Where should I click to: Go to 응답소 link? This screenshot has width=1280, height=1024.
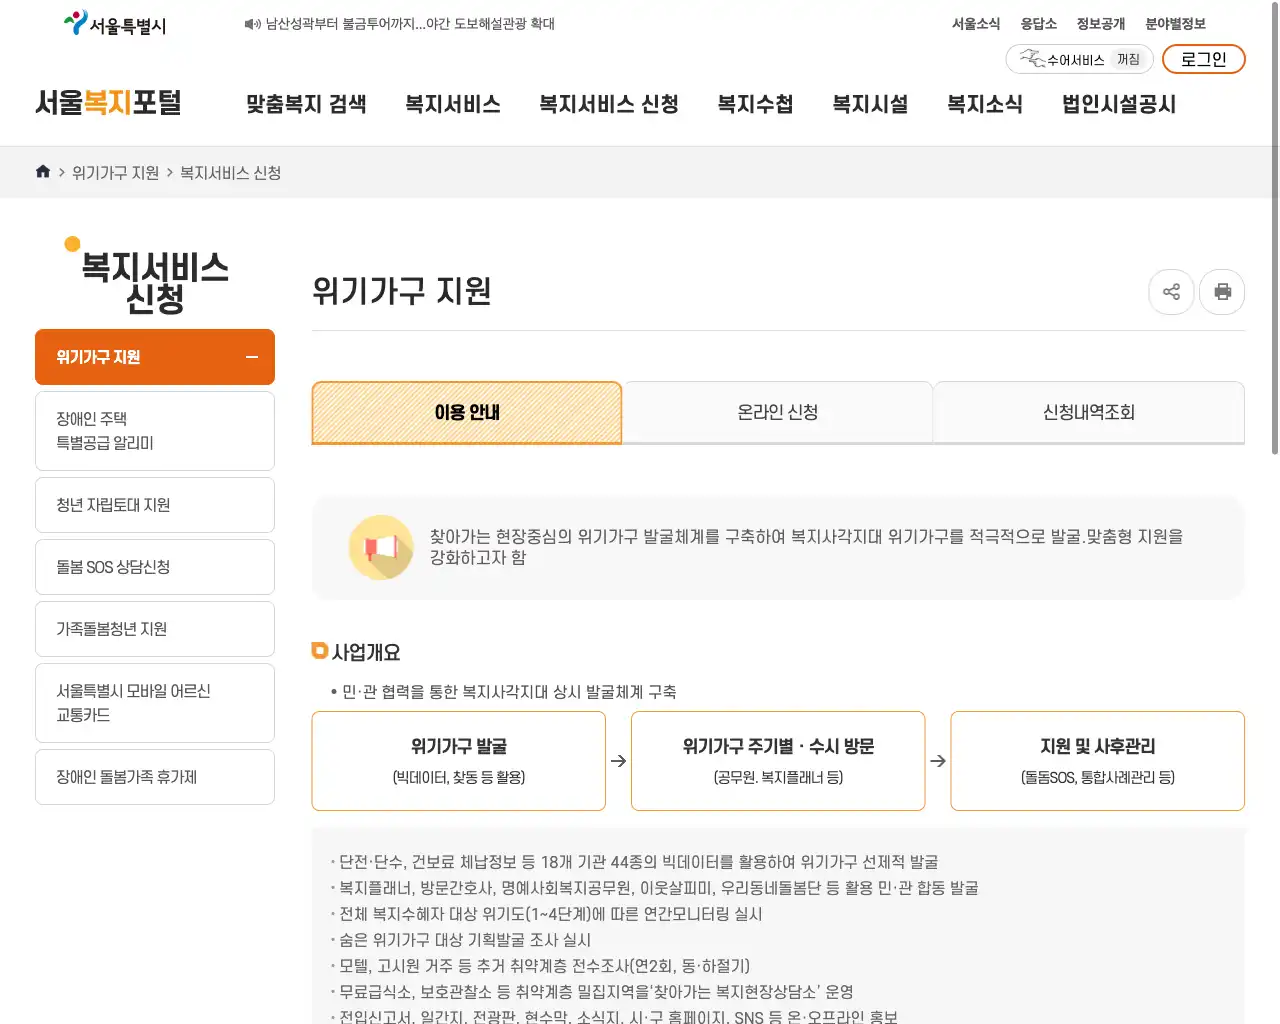(1038, 24)
